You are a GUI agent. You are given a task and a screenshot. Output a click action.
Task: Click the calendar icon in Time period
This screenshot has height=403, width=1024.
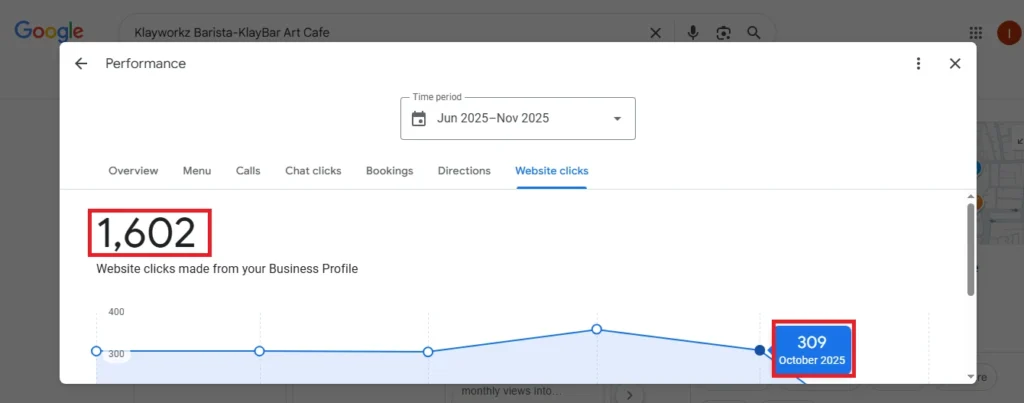point(419,119)
